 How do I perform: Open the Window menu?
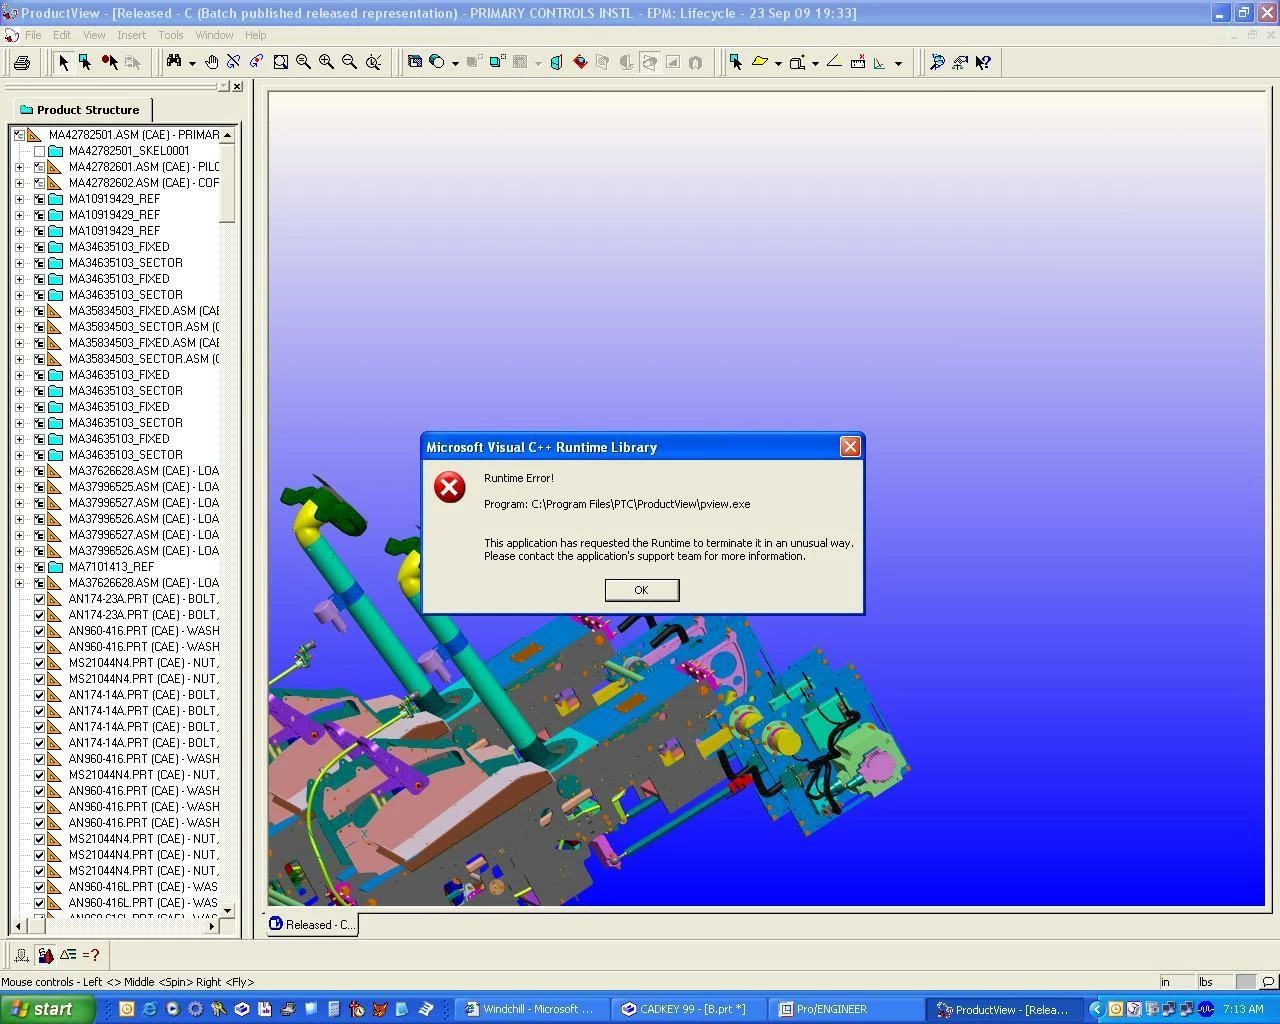coord(214,35)
